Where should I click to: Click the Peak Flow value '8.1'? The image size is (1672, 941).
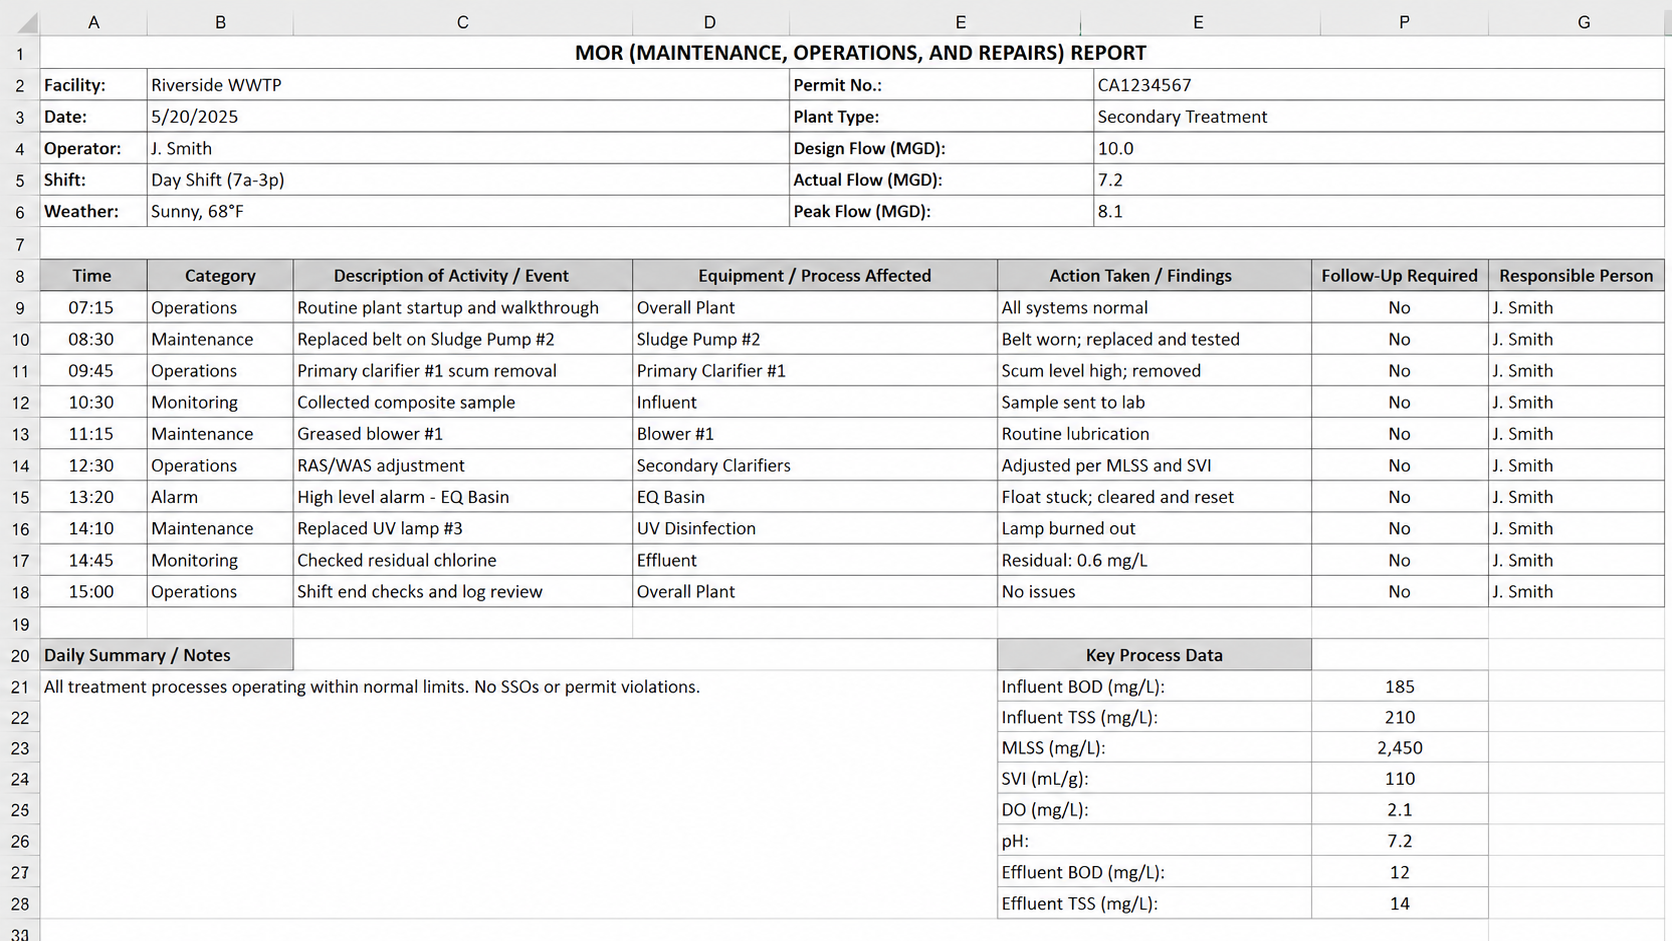tap(1379, 211)
